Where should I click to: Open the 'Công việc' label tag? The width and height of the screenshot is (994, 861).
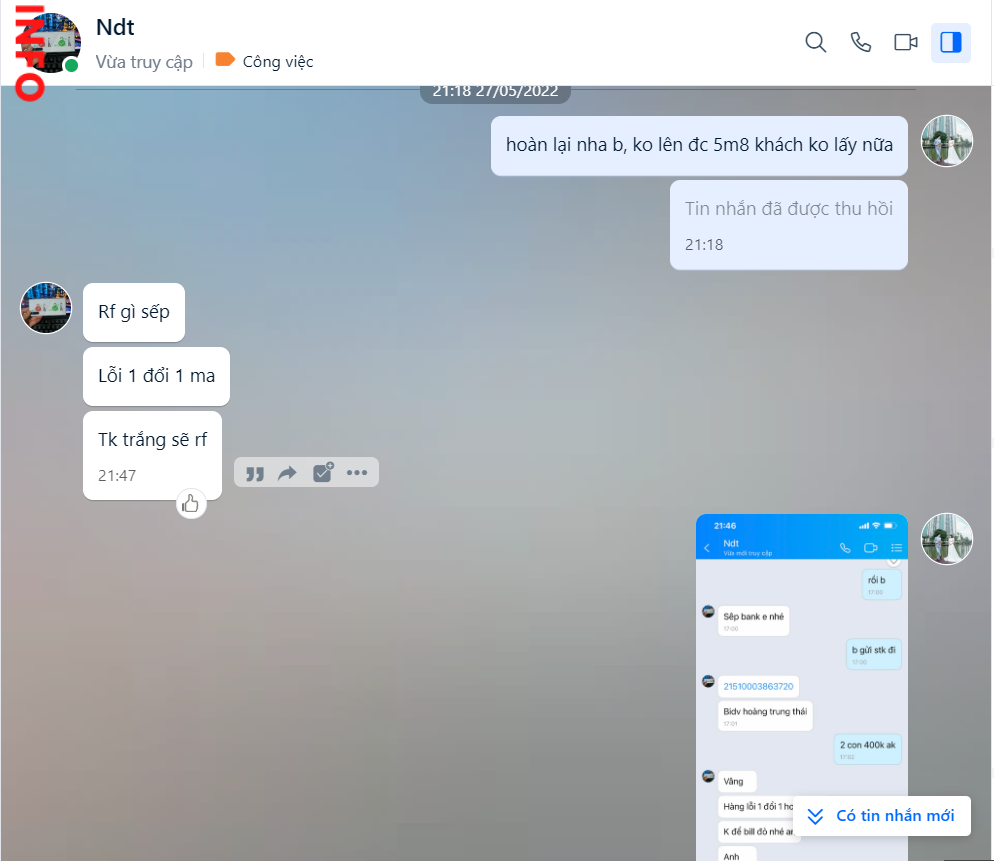point(265,61)
